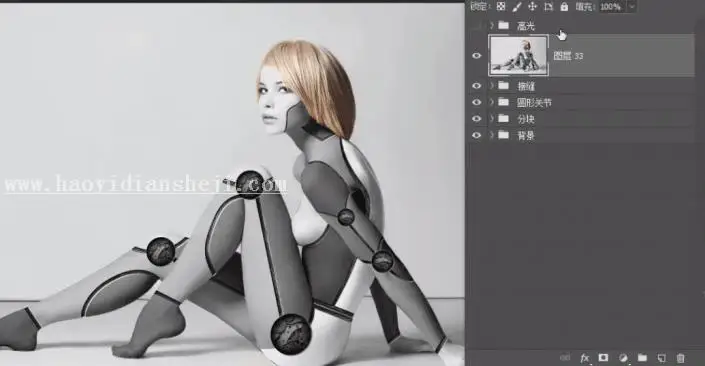Screen dimensions: 705x366
Task: Select the 分块 group name
Action: 526,119
